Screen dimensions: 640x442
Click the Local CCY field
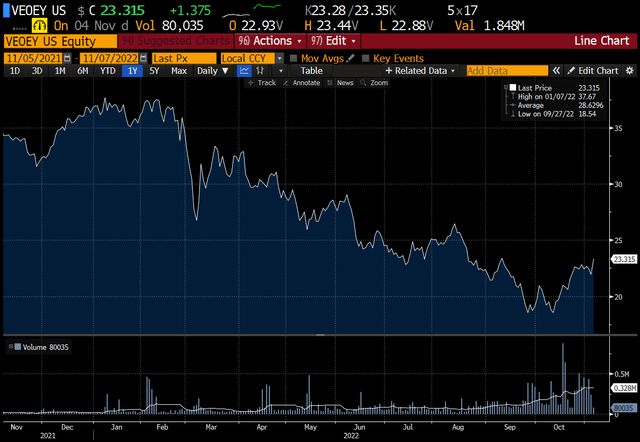(x=248, y=58)
